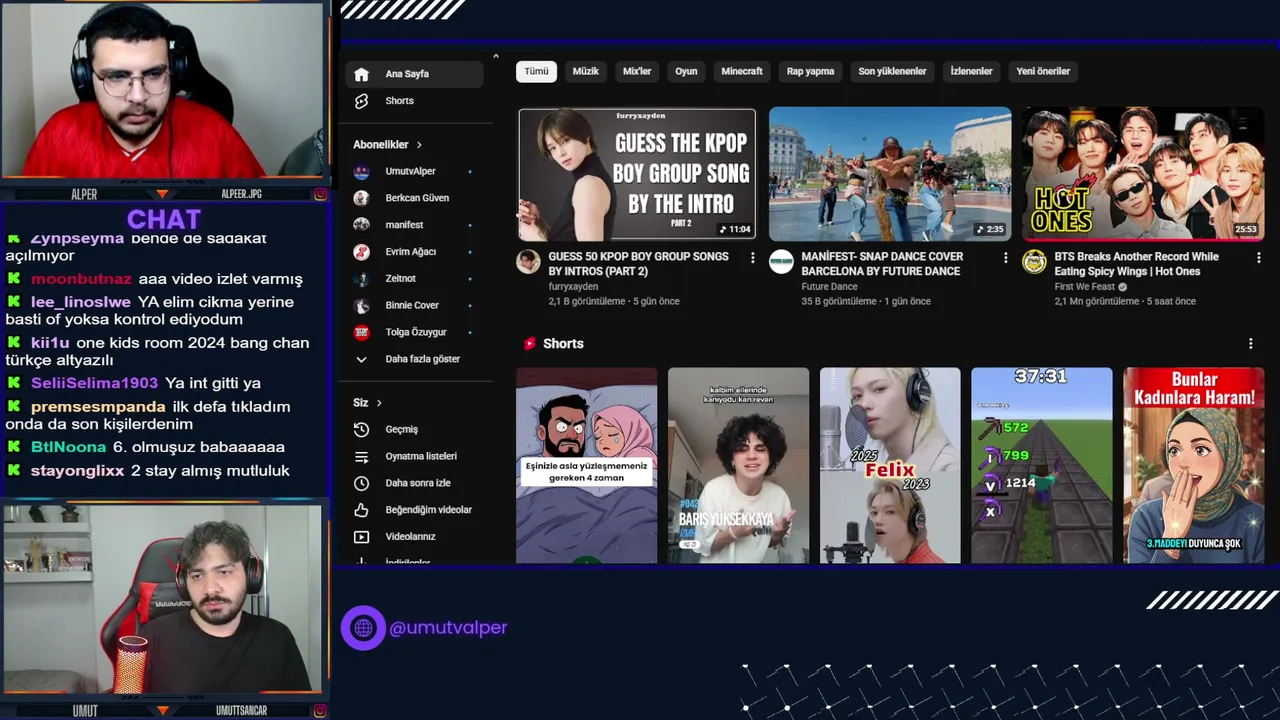
Task: Open MANİFEST SNAP DANCE COVER title link
Action: [882, 264]
